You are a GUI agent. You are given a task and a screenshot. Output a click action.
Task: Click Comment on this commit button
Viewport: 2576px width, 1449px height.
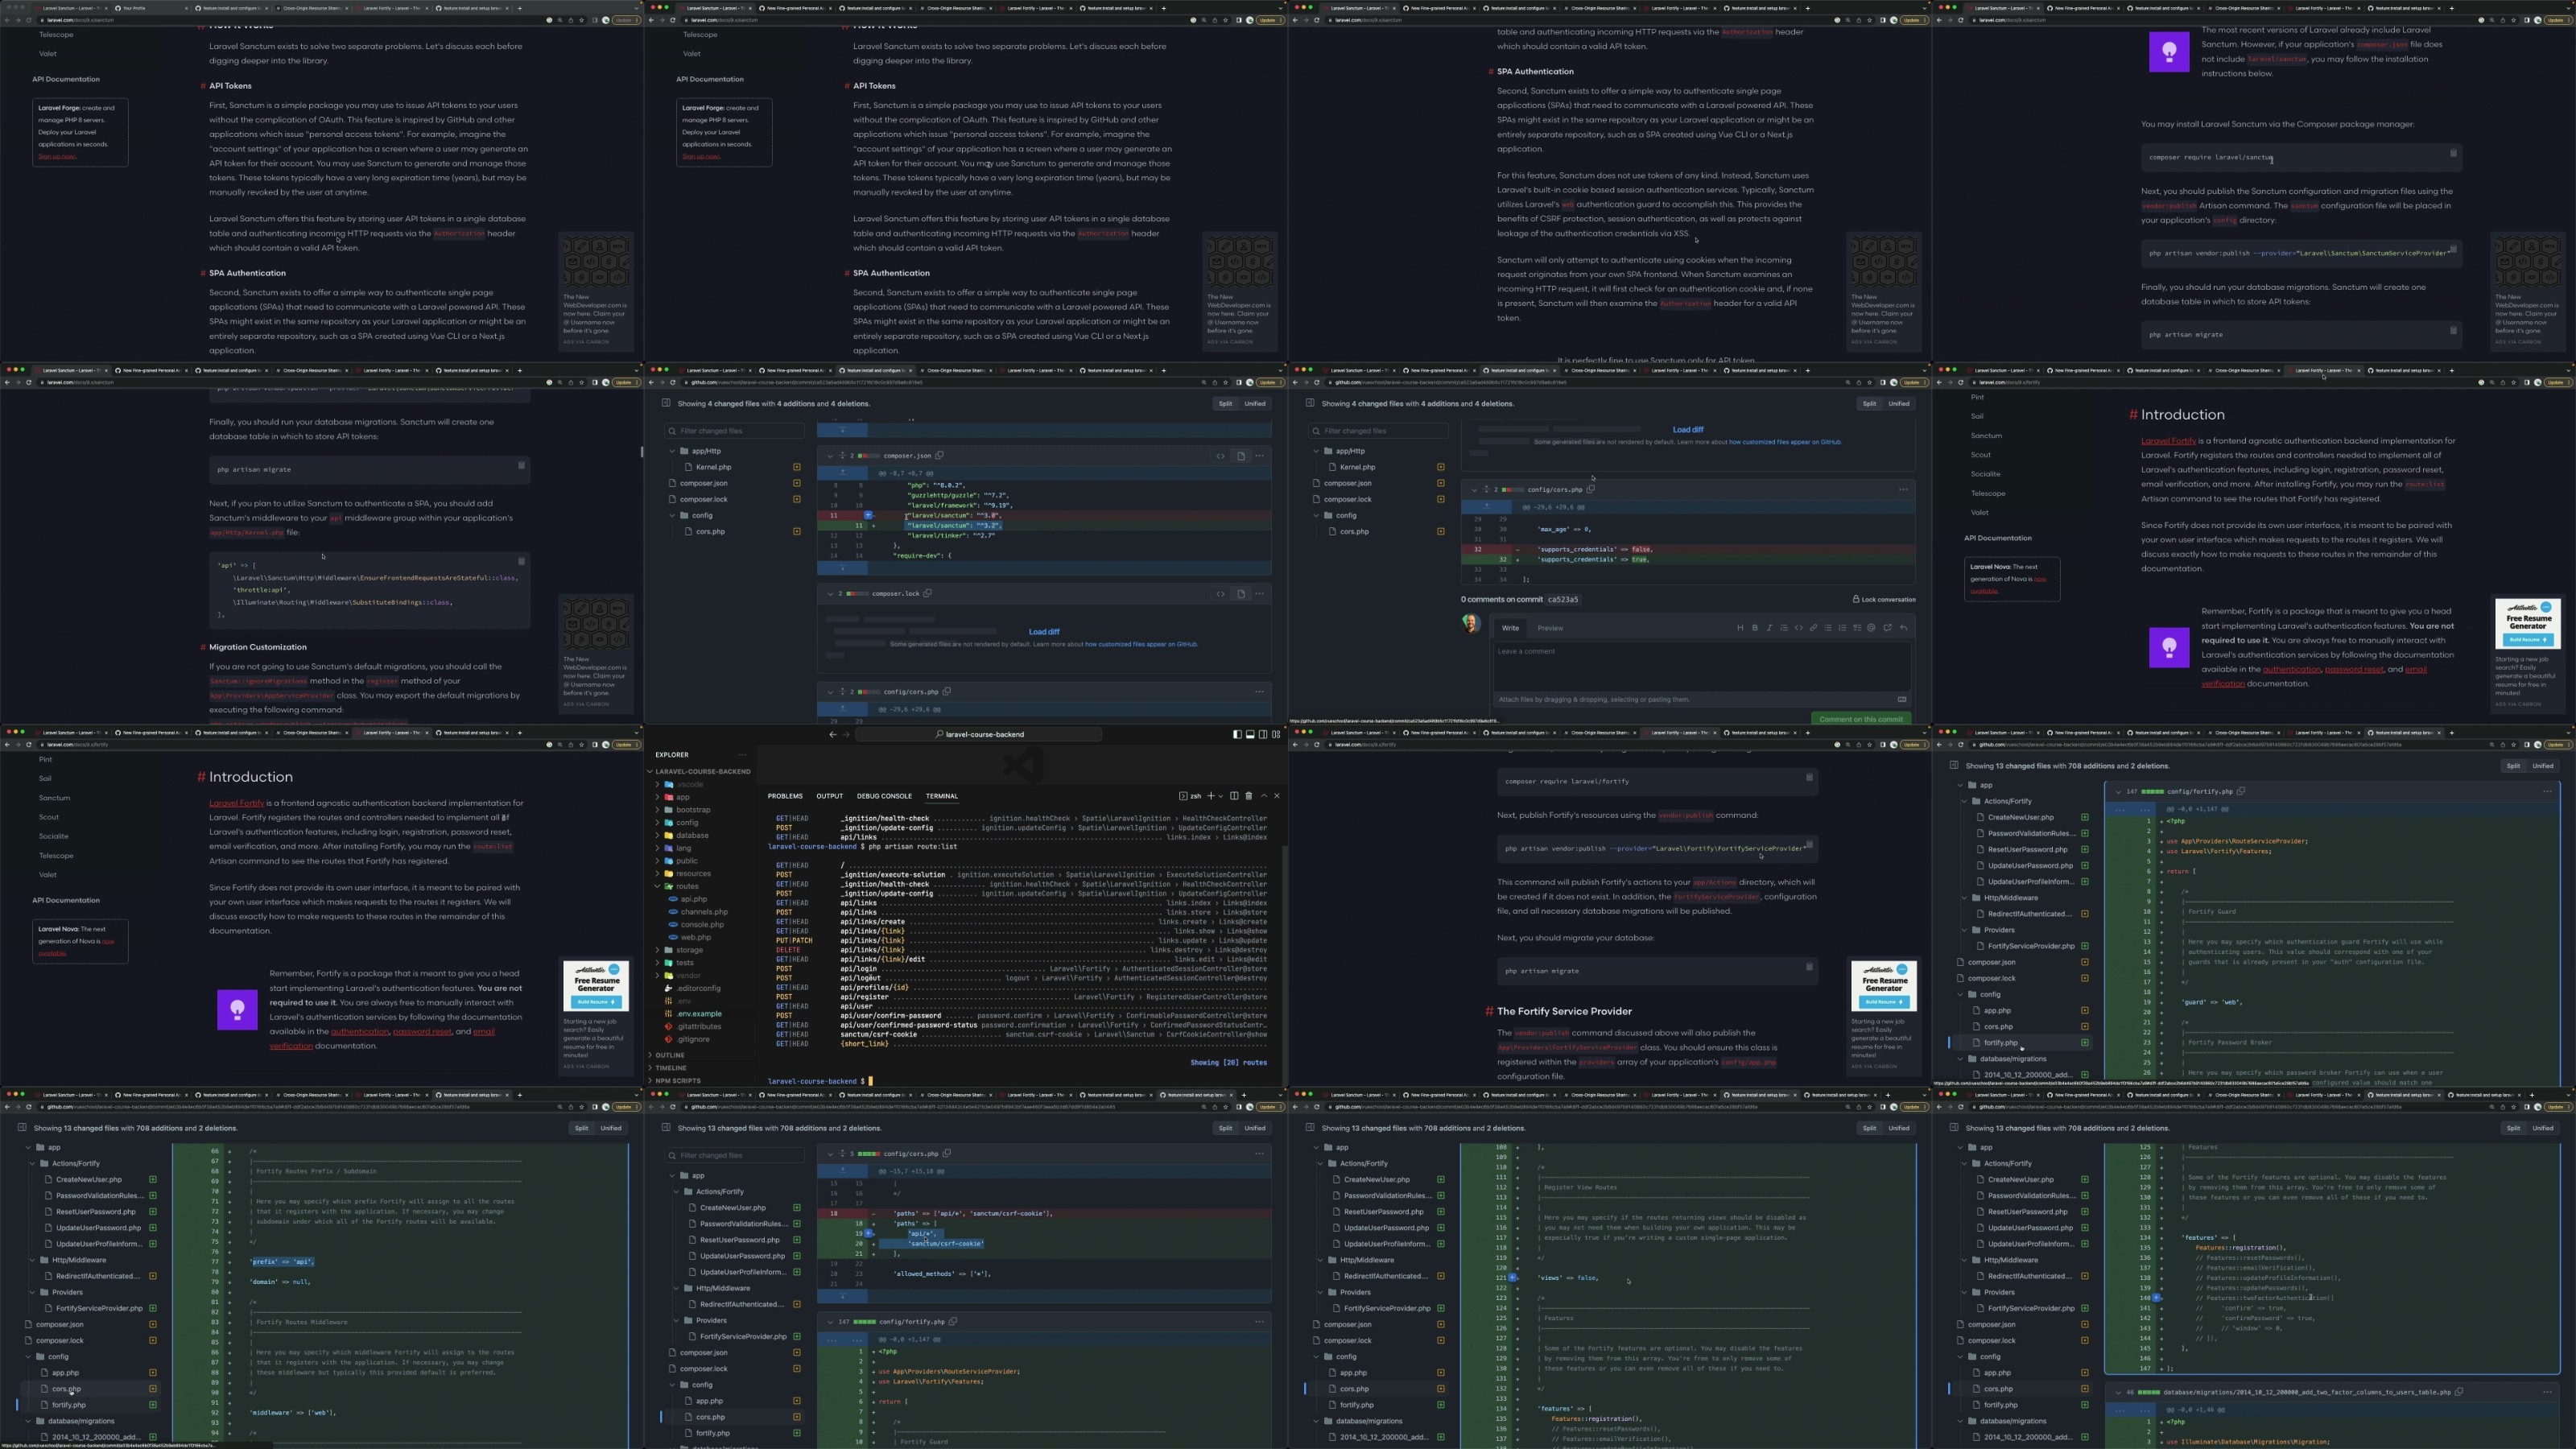(x=1860, y=719)
